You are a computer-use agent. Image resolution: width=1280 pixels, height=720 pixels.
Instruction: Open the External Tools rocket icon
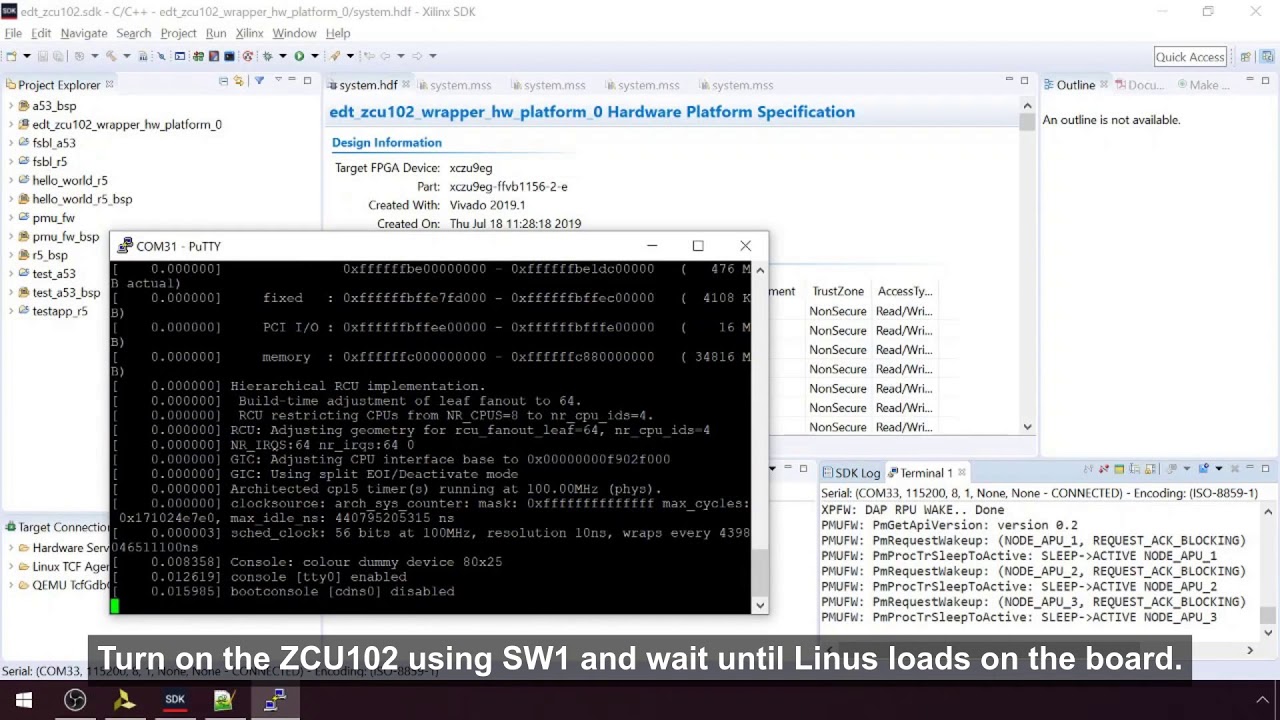[x=334, y=56]
